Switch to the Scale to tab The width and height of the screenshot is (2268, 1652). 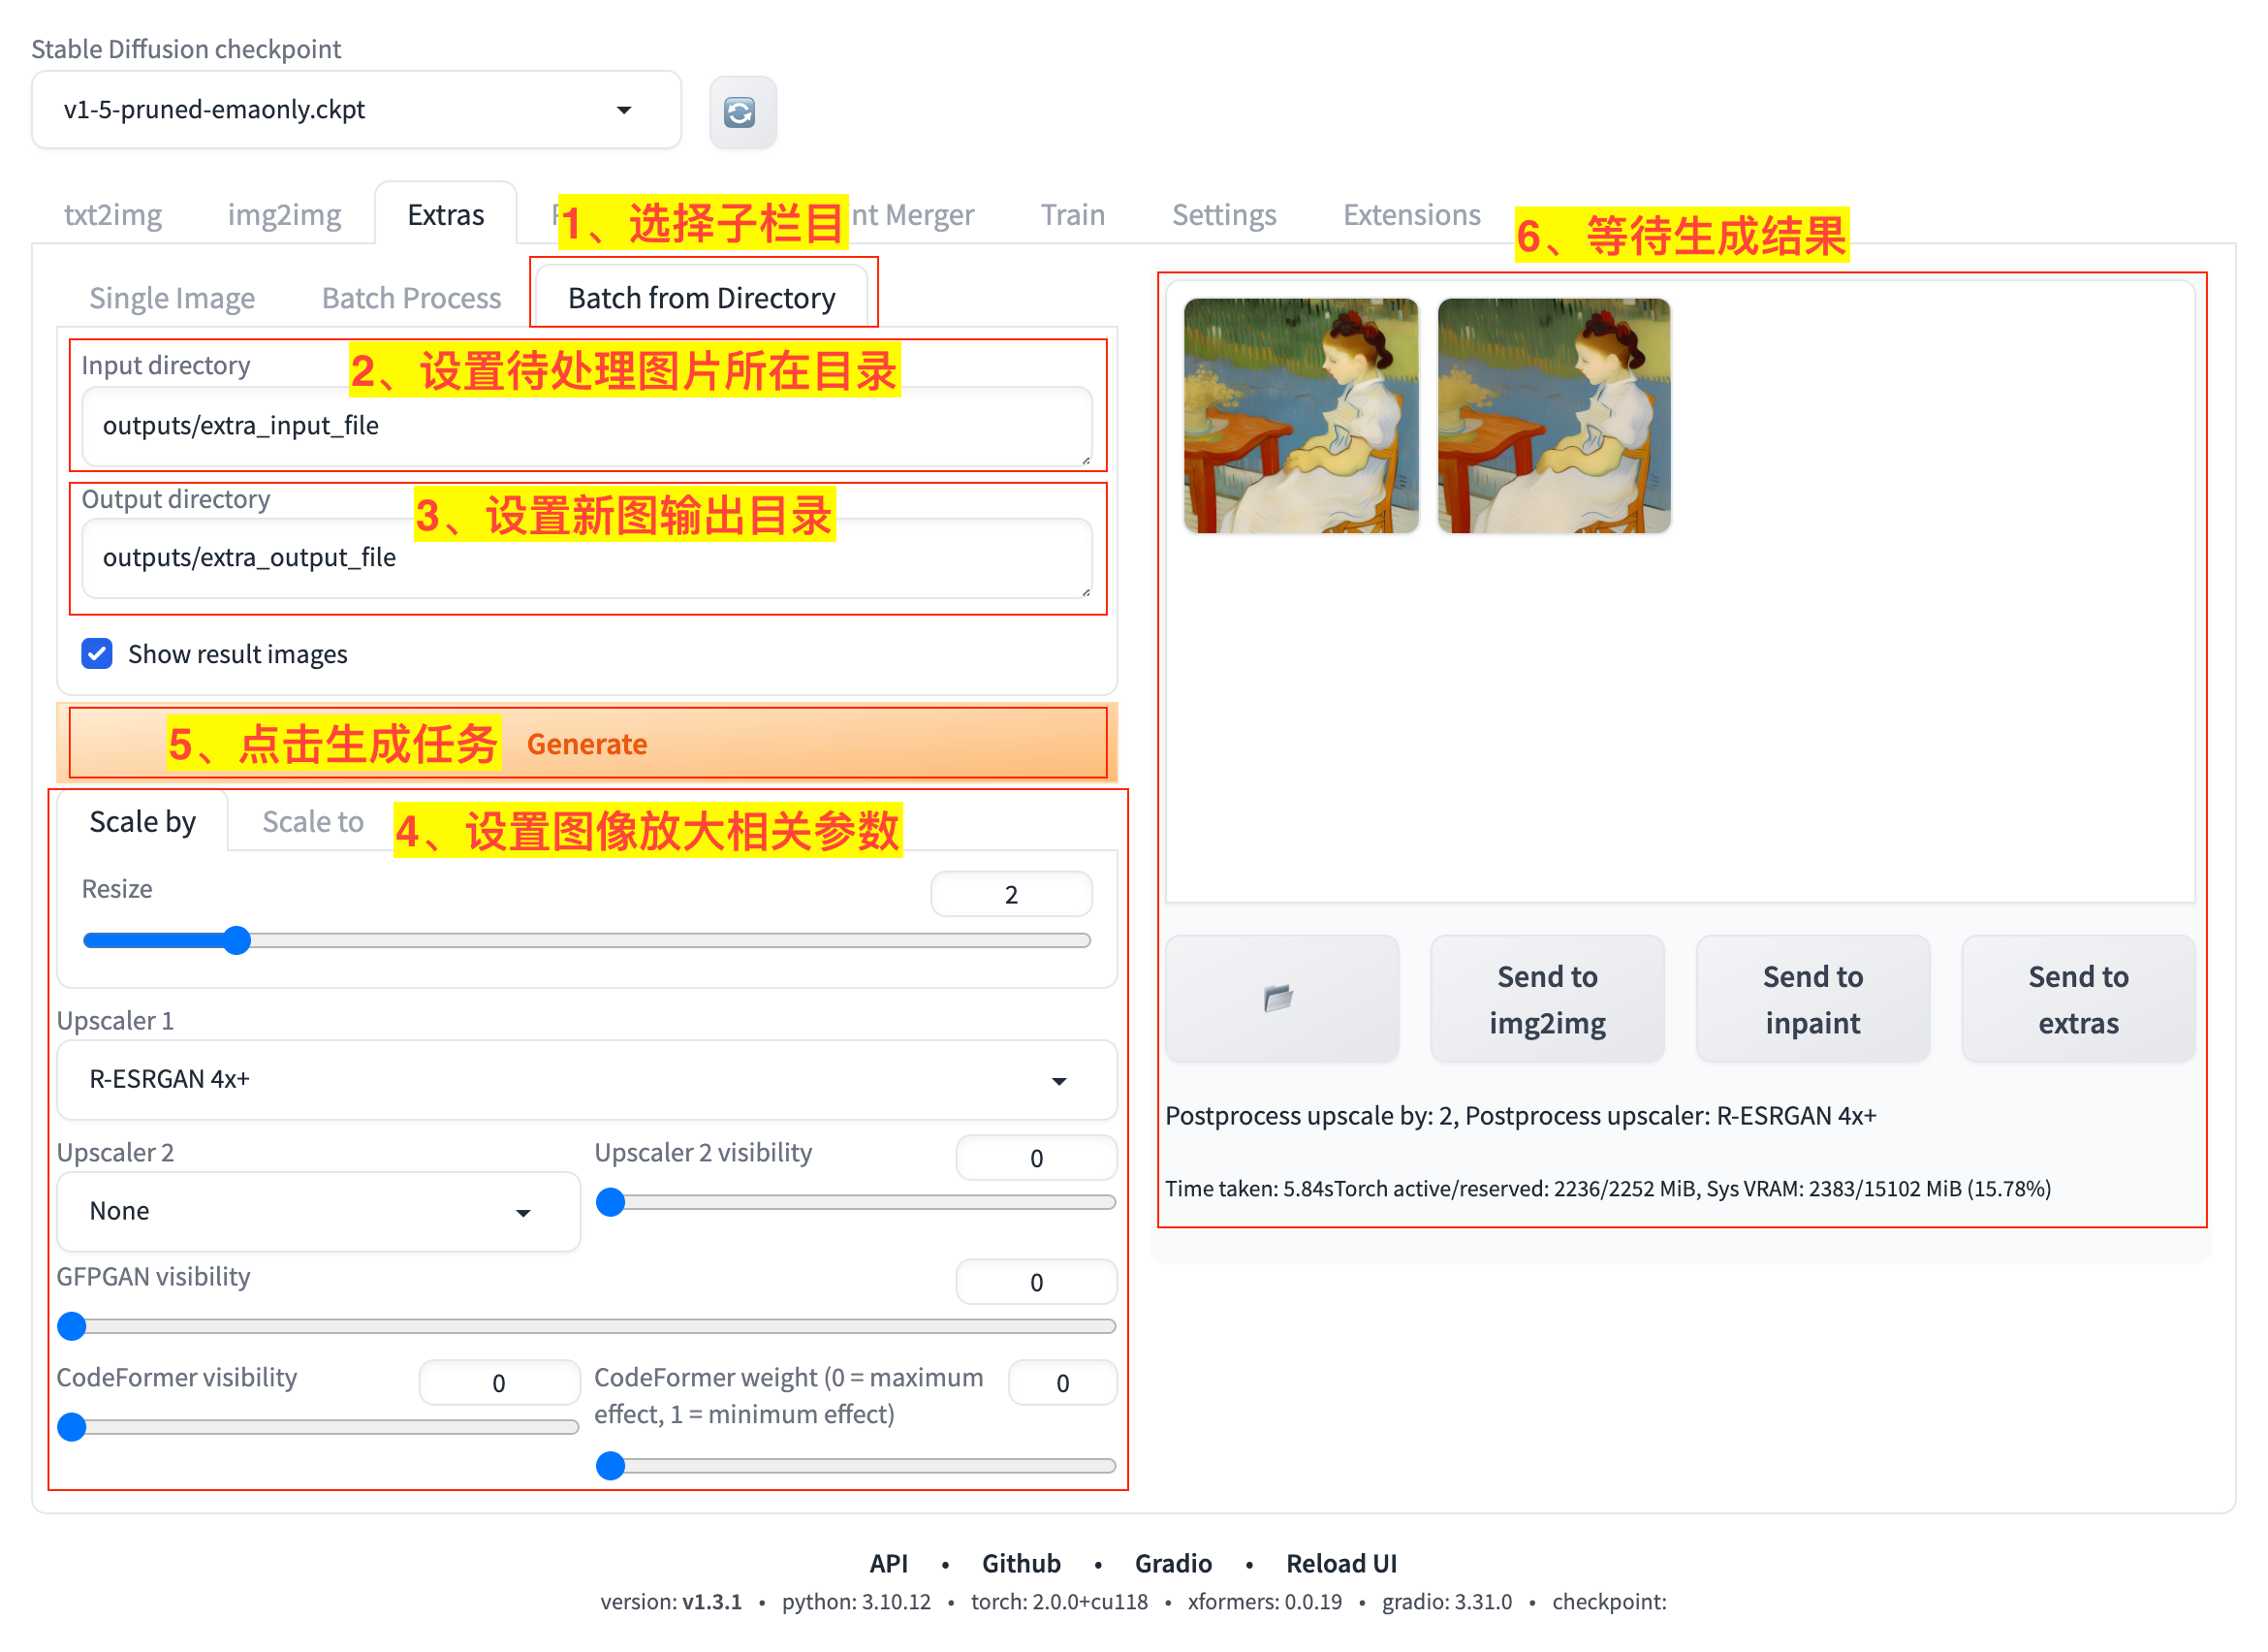coord(312,822)
